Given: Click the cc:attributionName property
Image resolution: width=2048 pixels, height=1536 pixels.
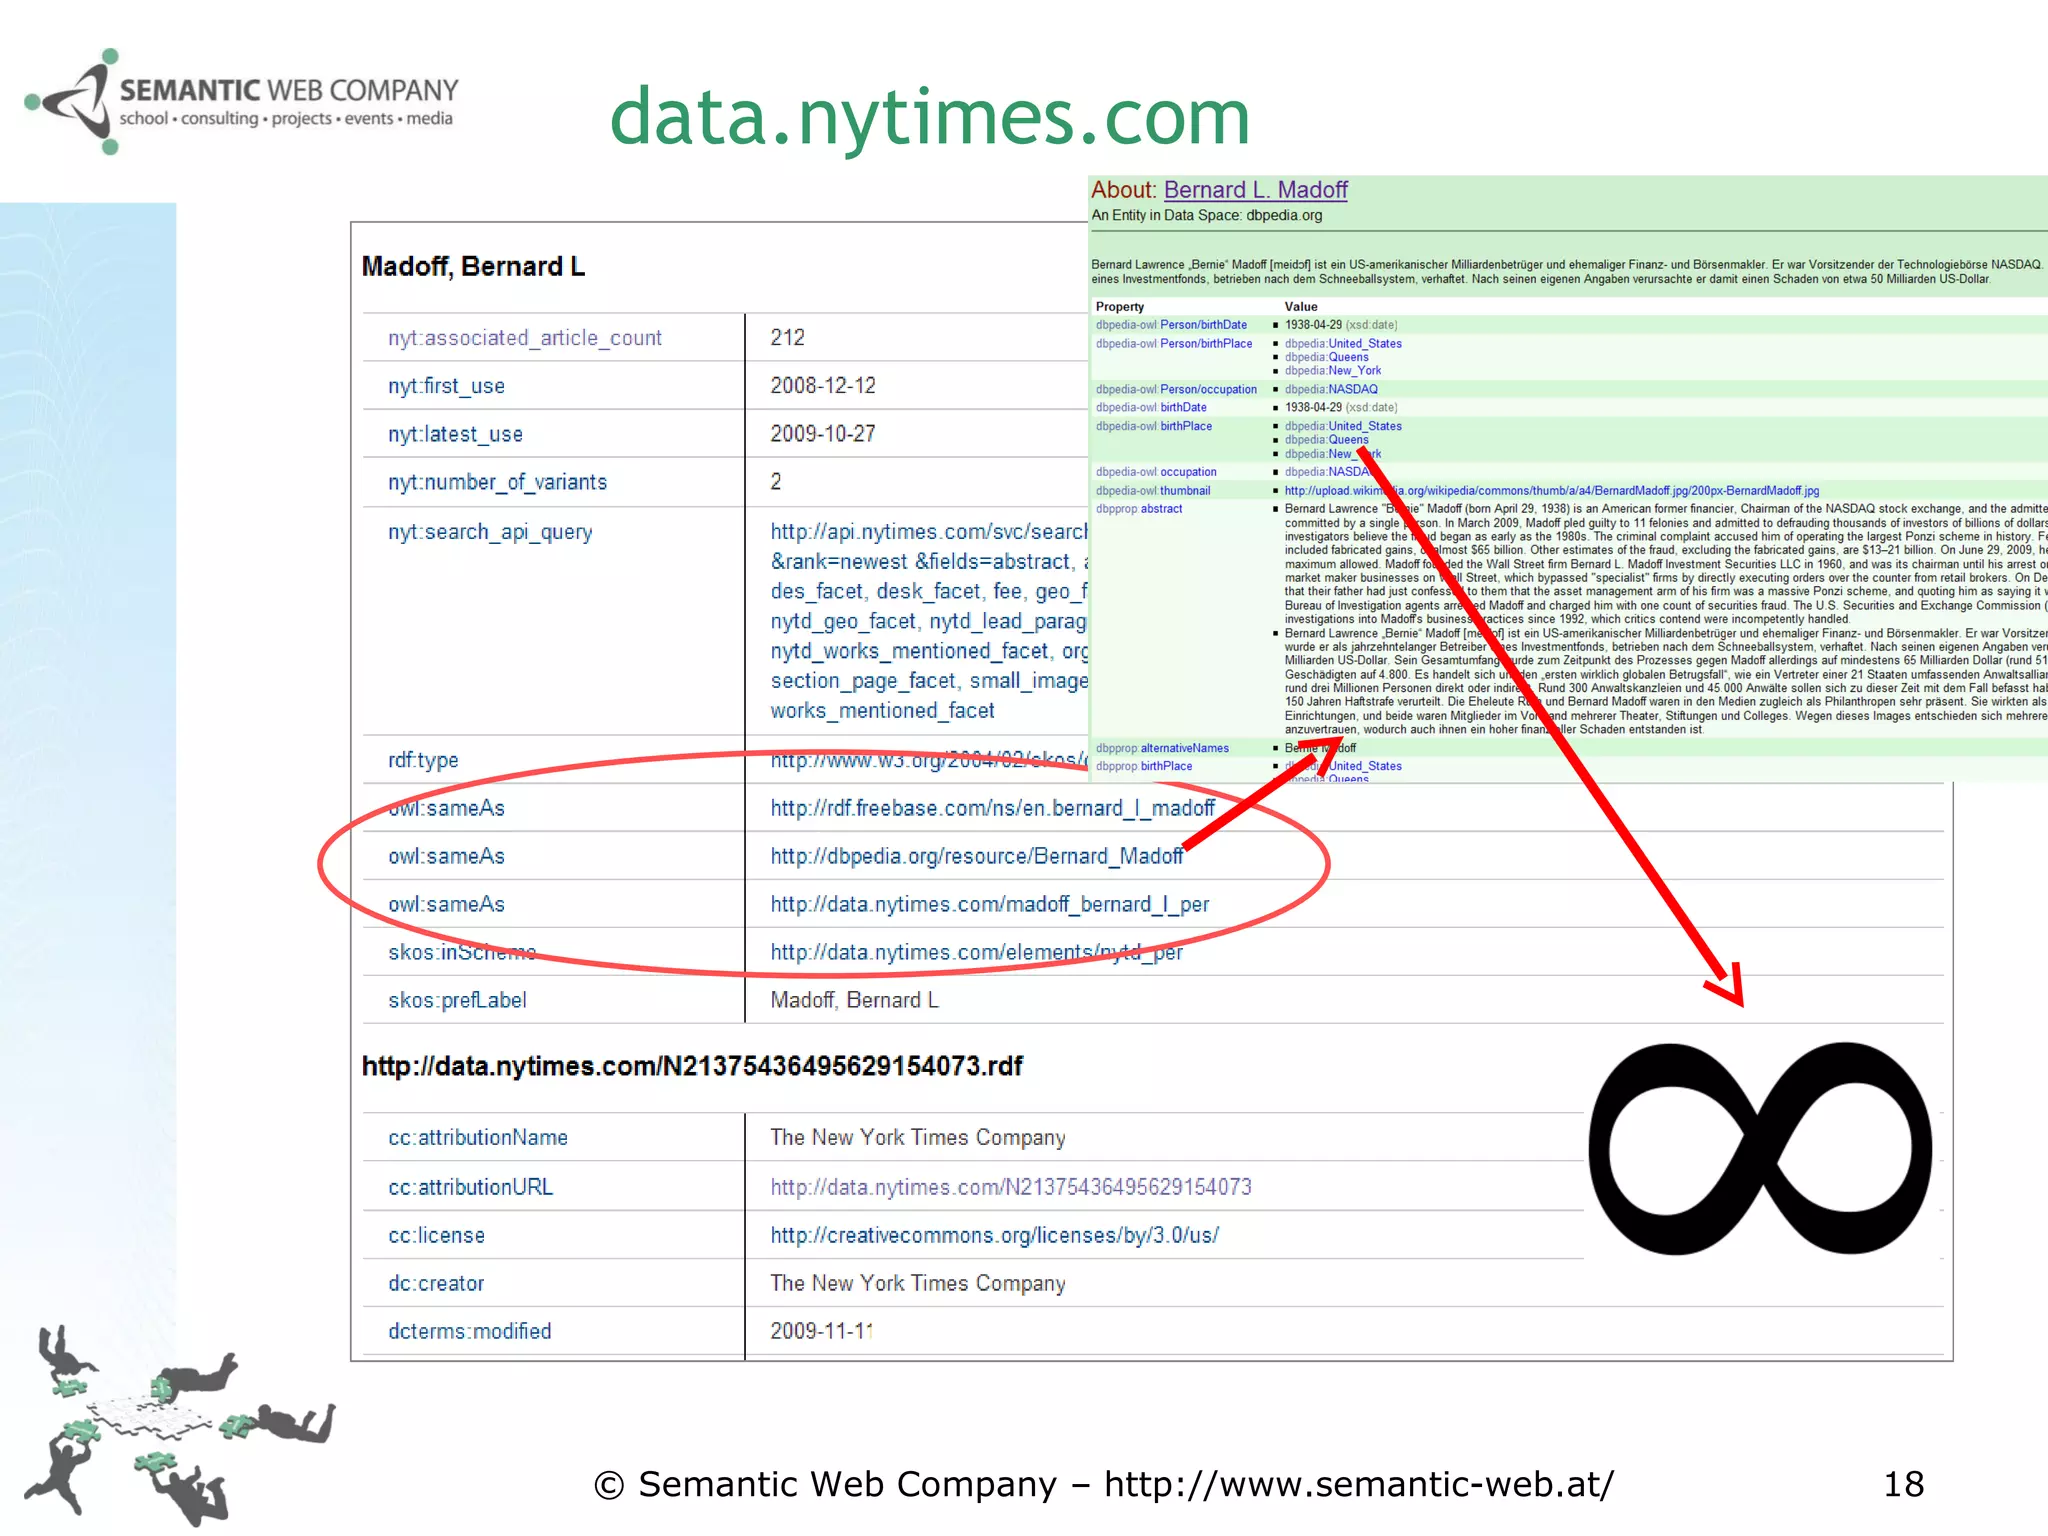Looking at the screenshot, I should pos(478,1137).
